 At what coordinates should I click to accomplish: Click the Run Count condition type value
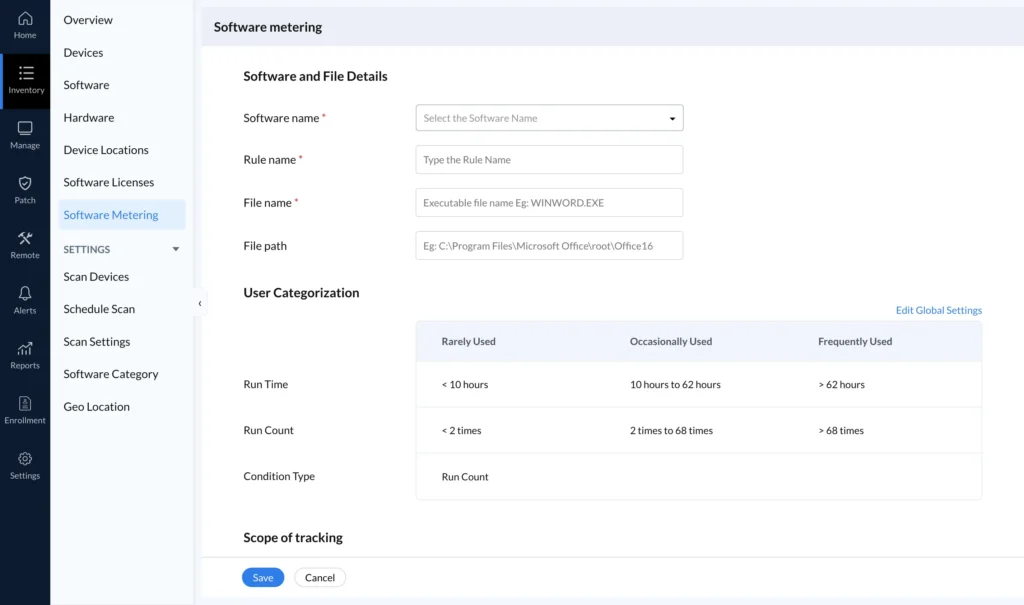(465, 477)
